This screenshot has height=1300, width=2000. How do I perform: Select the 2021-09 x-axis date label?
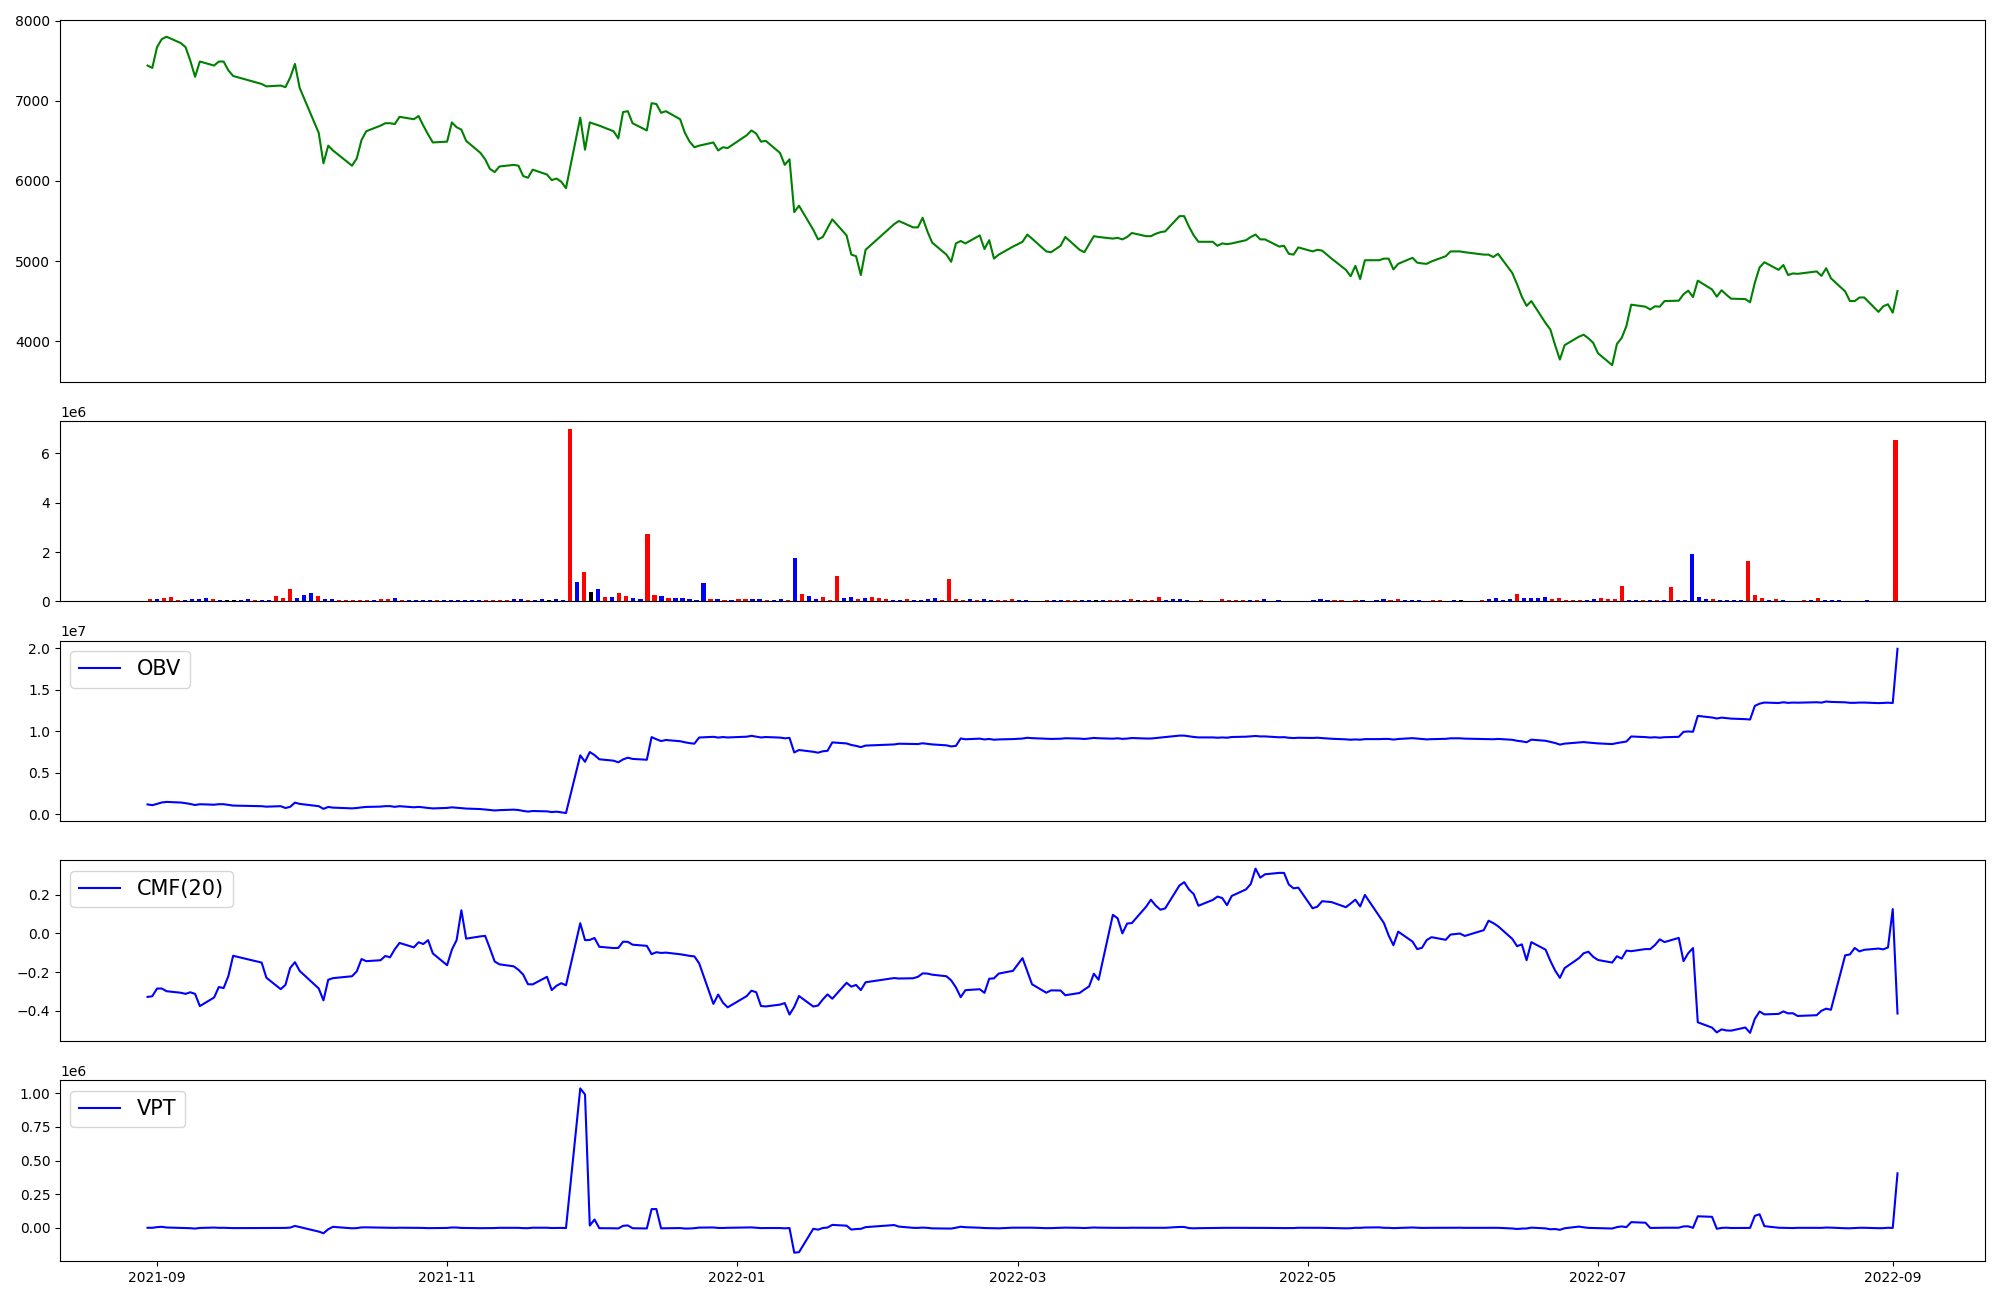(156, 1277)
